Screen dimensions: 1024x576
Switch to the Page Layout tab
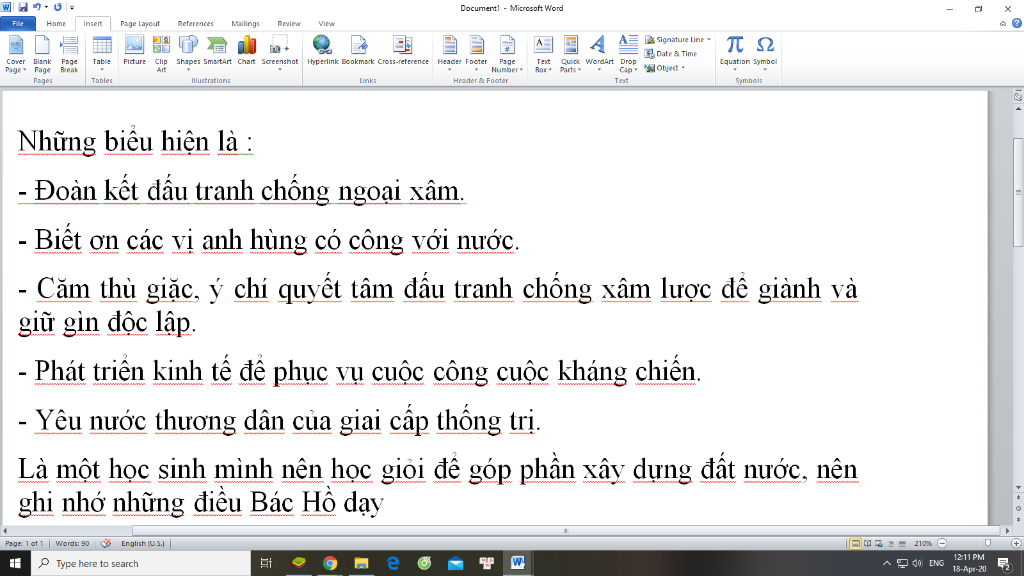click(x=140, y=24)
